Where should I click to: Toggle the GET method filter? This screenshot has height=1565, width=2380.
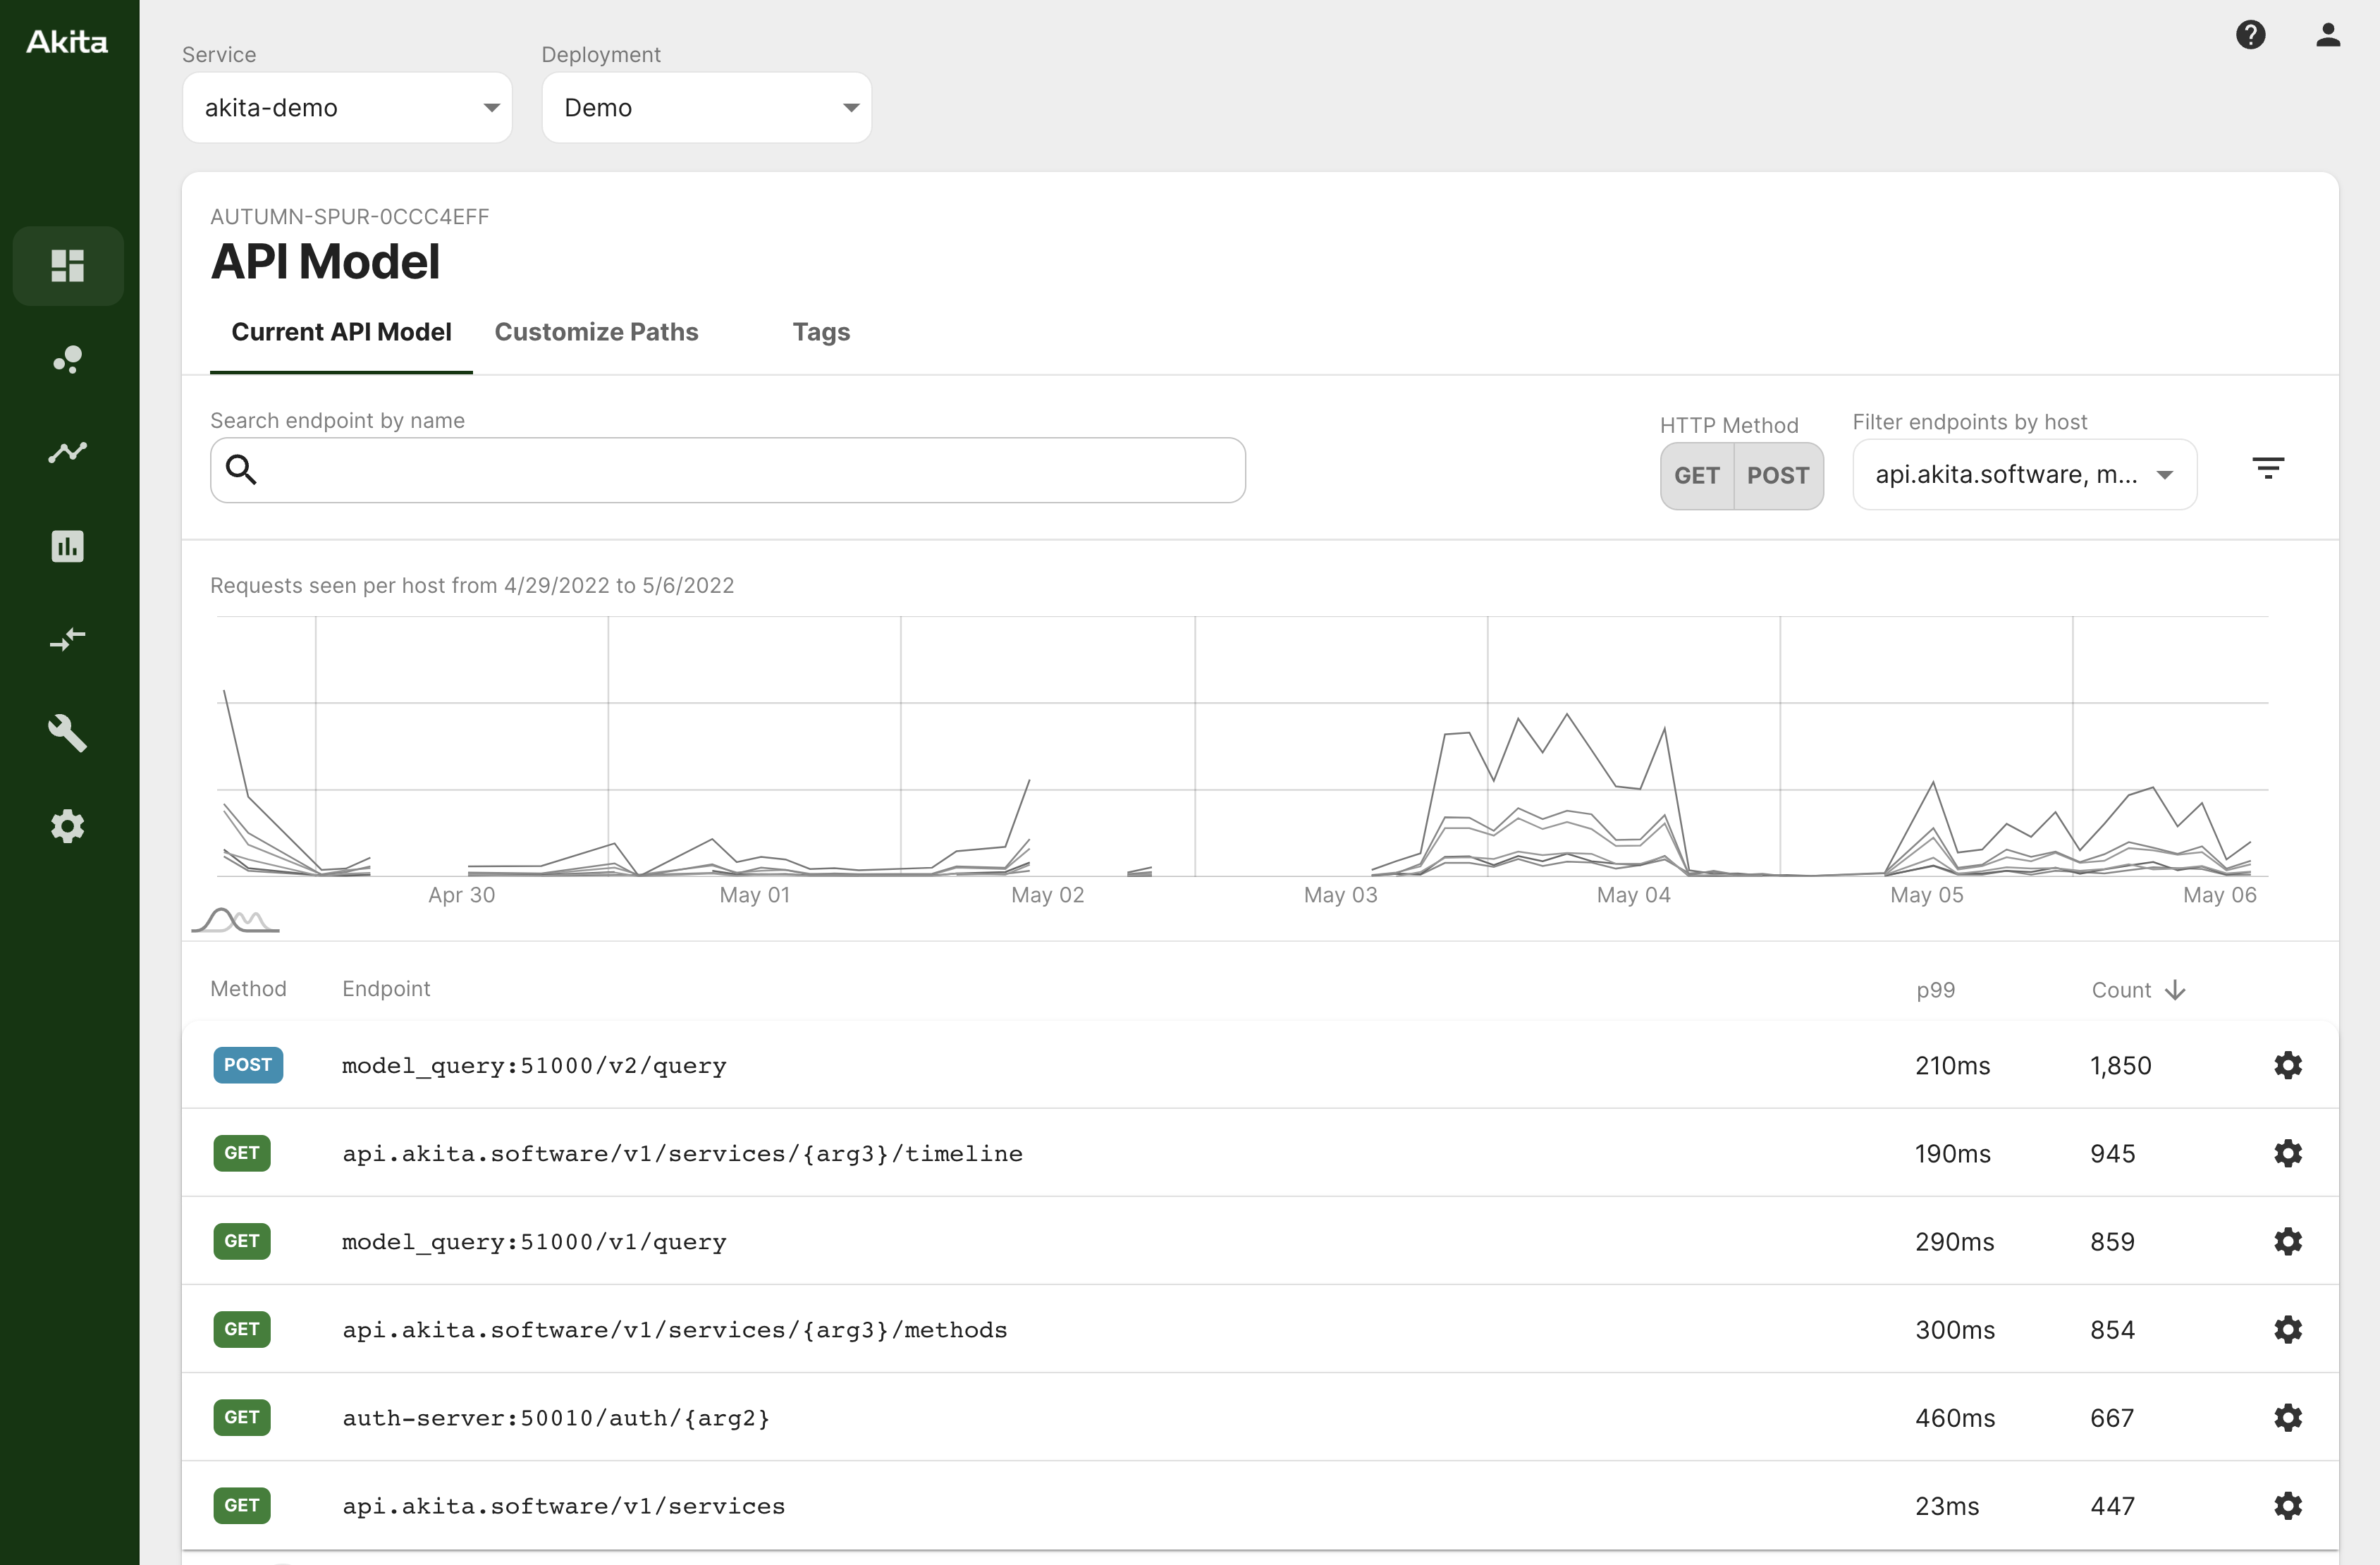coord(1697,476)
